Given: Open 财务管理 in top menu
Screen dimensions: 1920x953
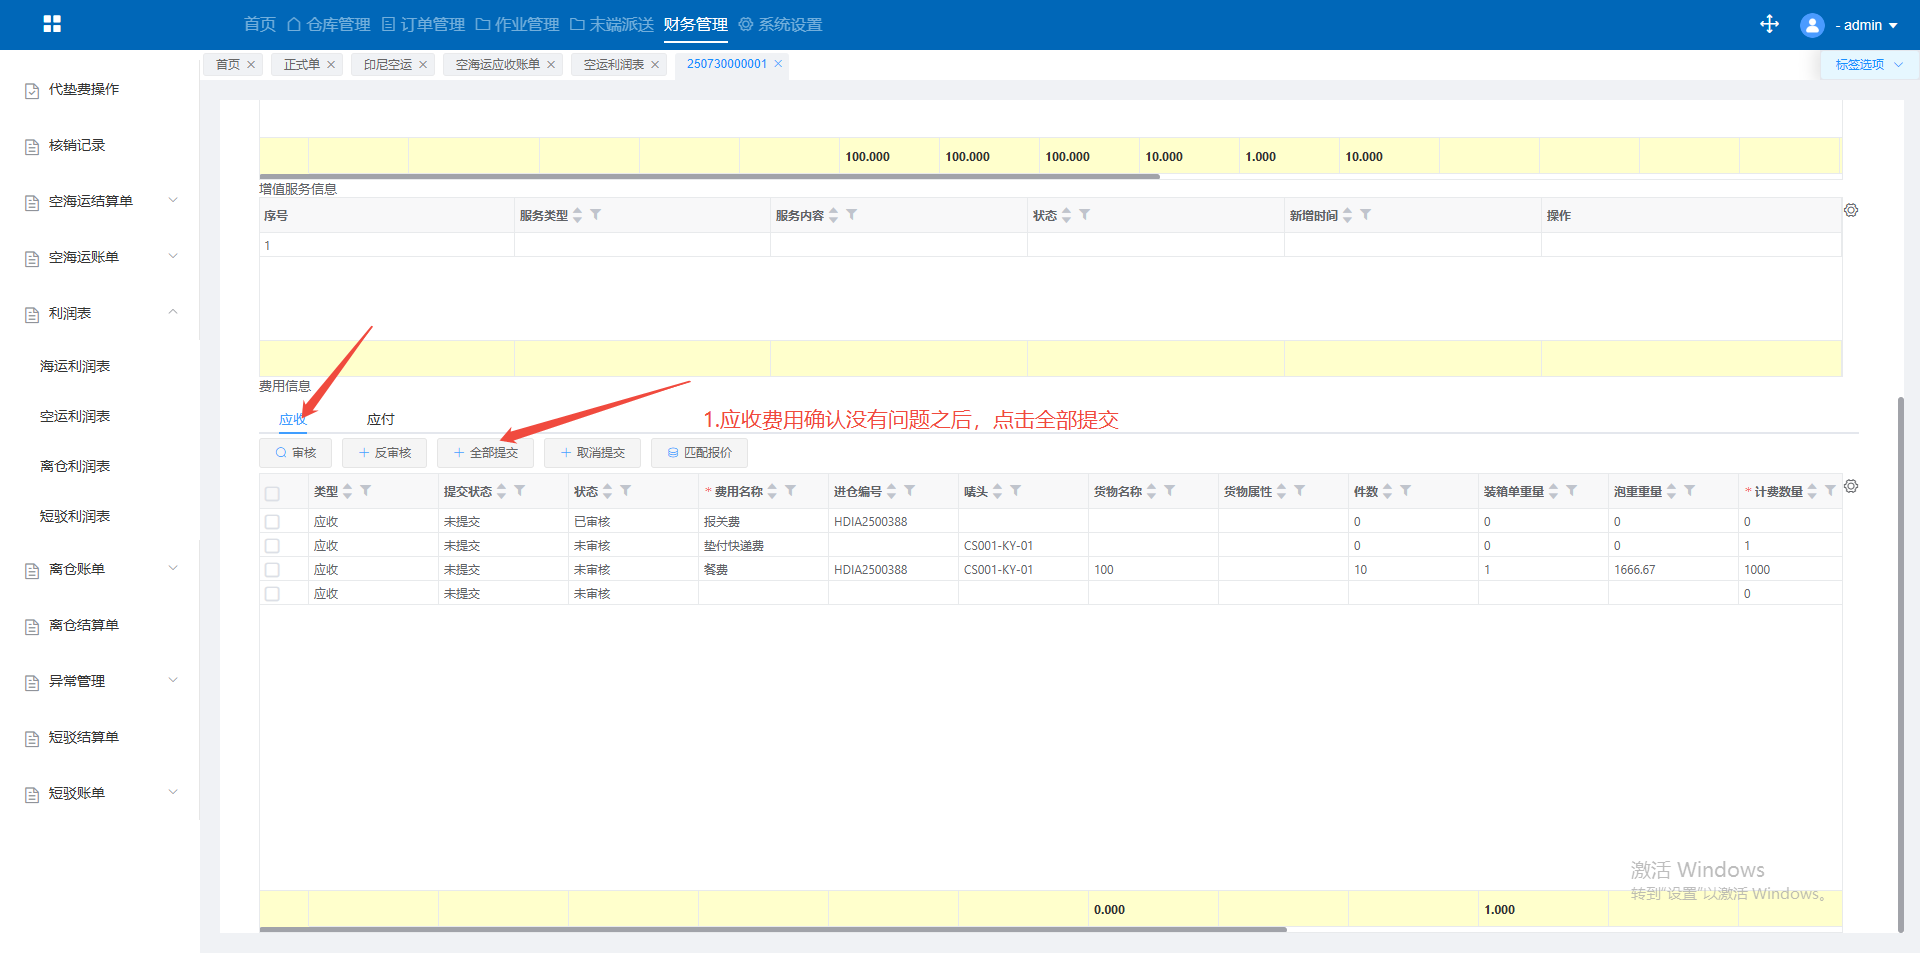Looking at the screenshot, I should click(695, 25).
